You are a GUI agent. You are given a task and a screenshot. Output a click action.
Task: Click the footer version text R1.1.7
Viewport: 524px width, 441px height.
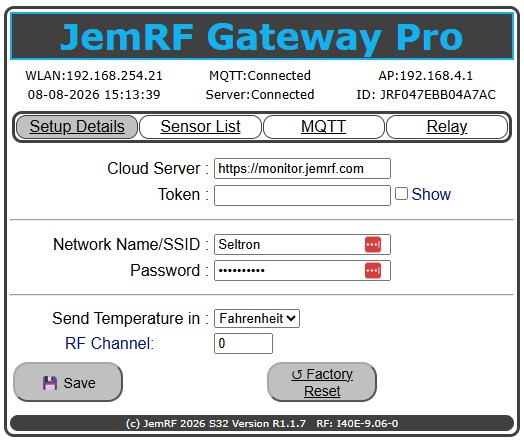[289, 424]
